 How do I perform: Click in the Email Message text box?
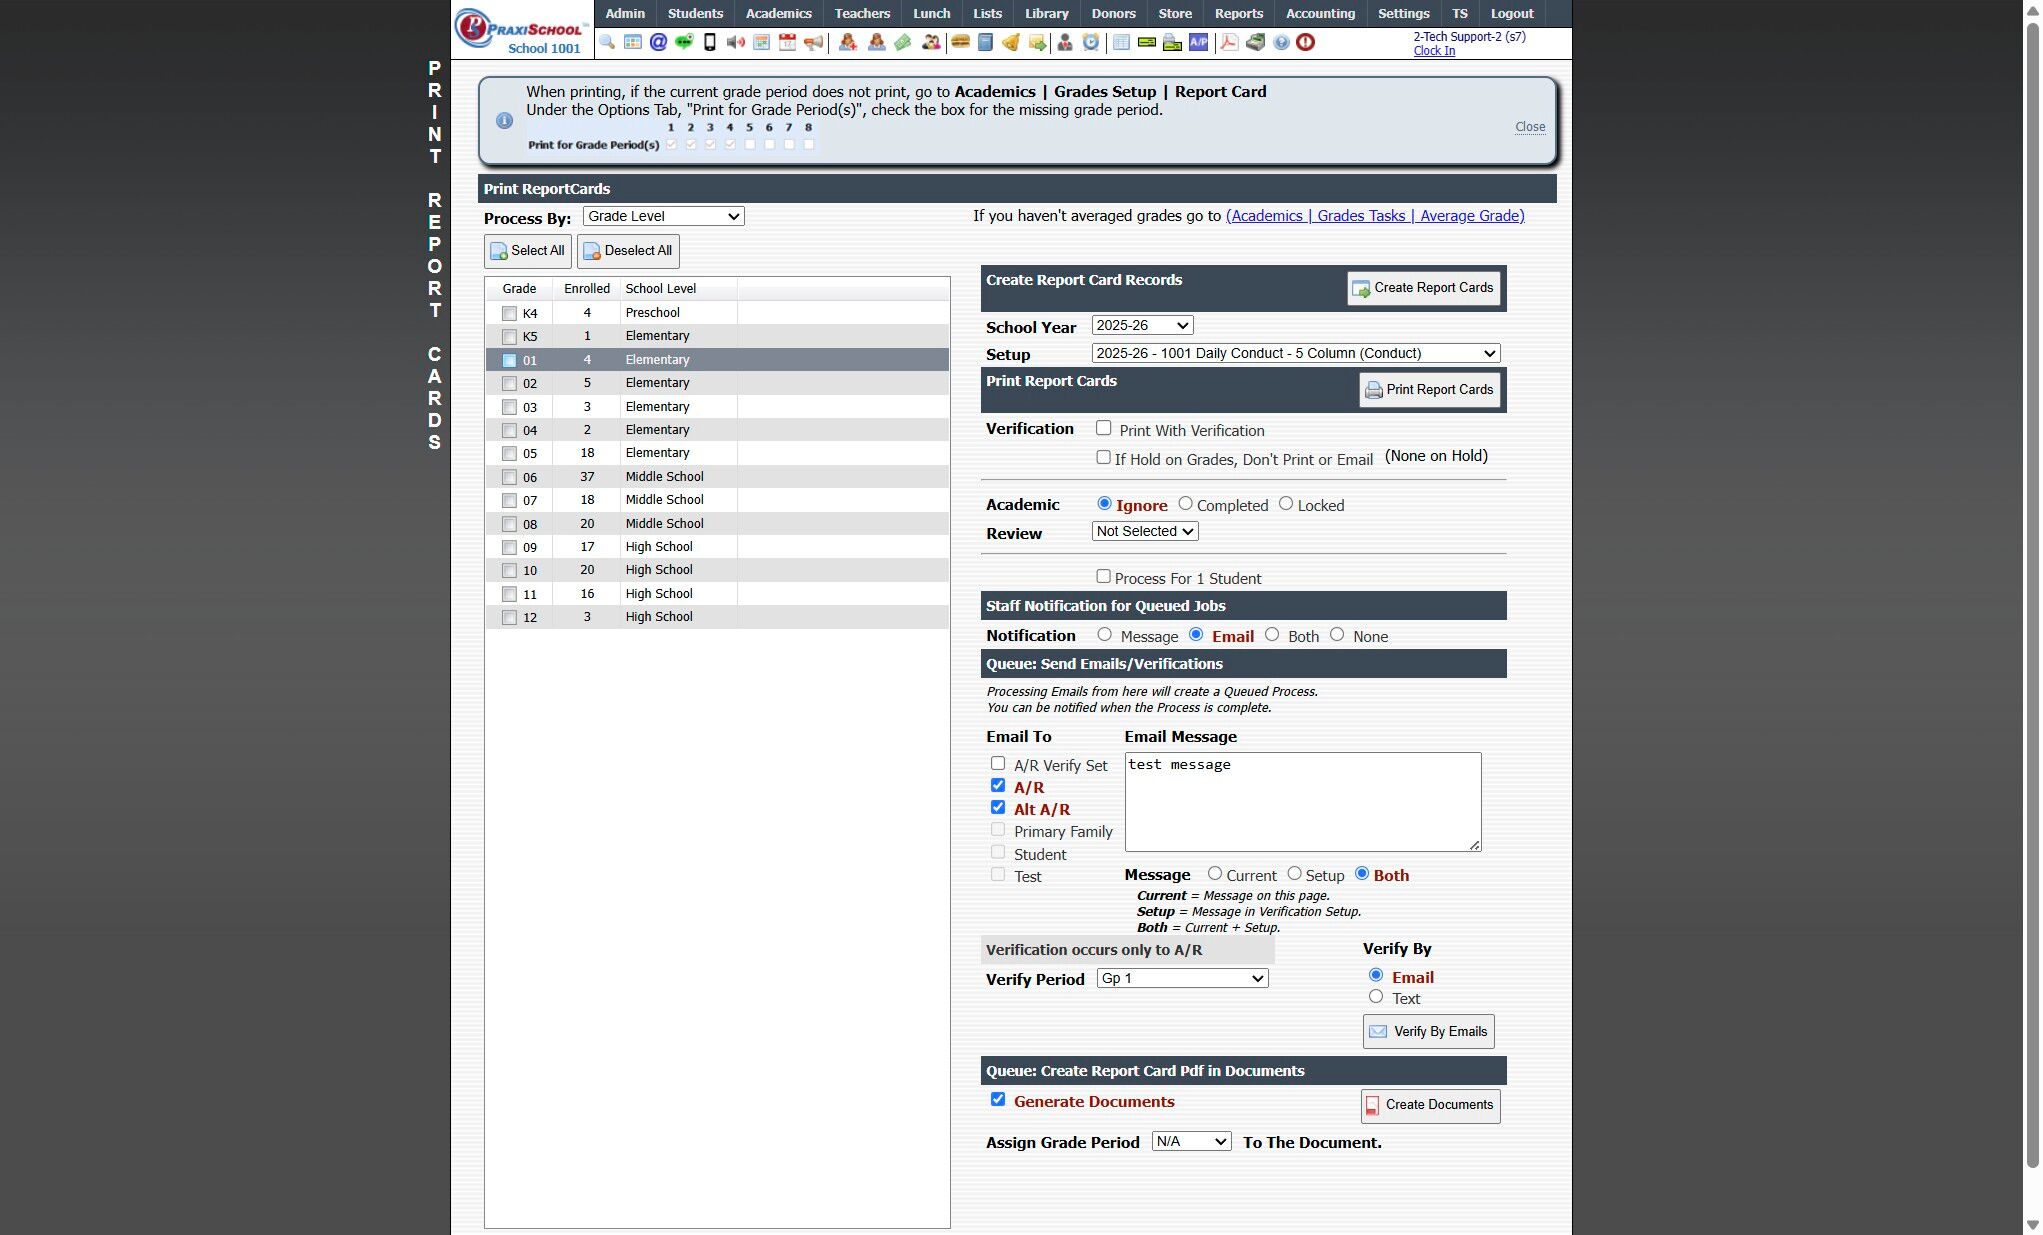(x=1302, y=802)
